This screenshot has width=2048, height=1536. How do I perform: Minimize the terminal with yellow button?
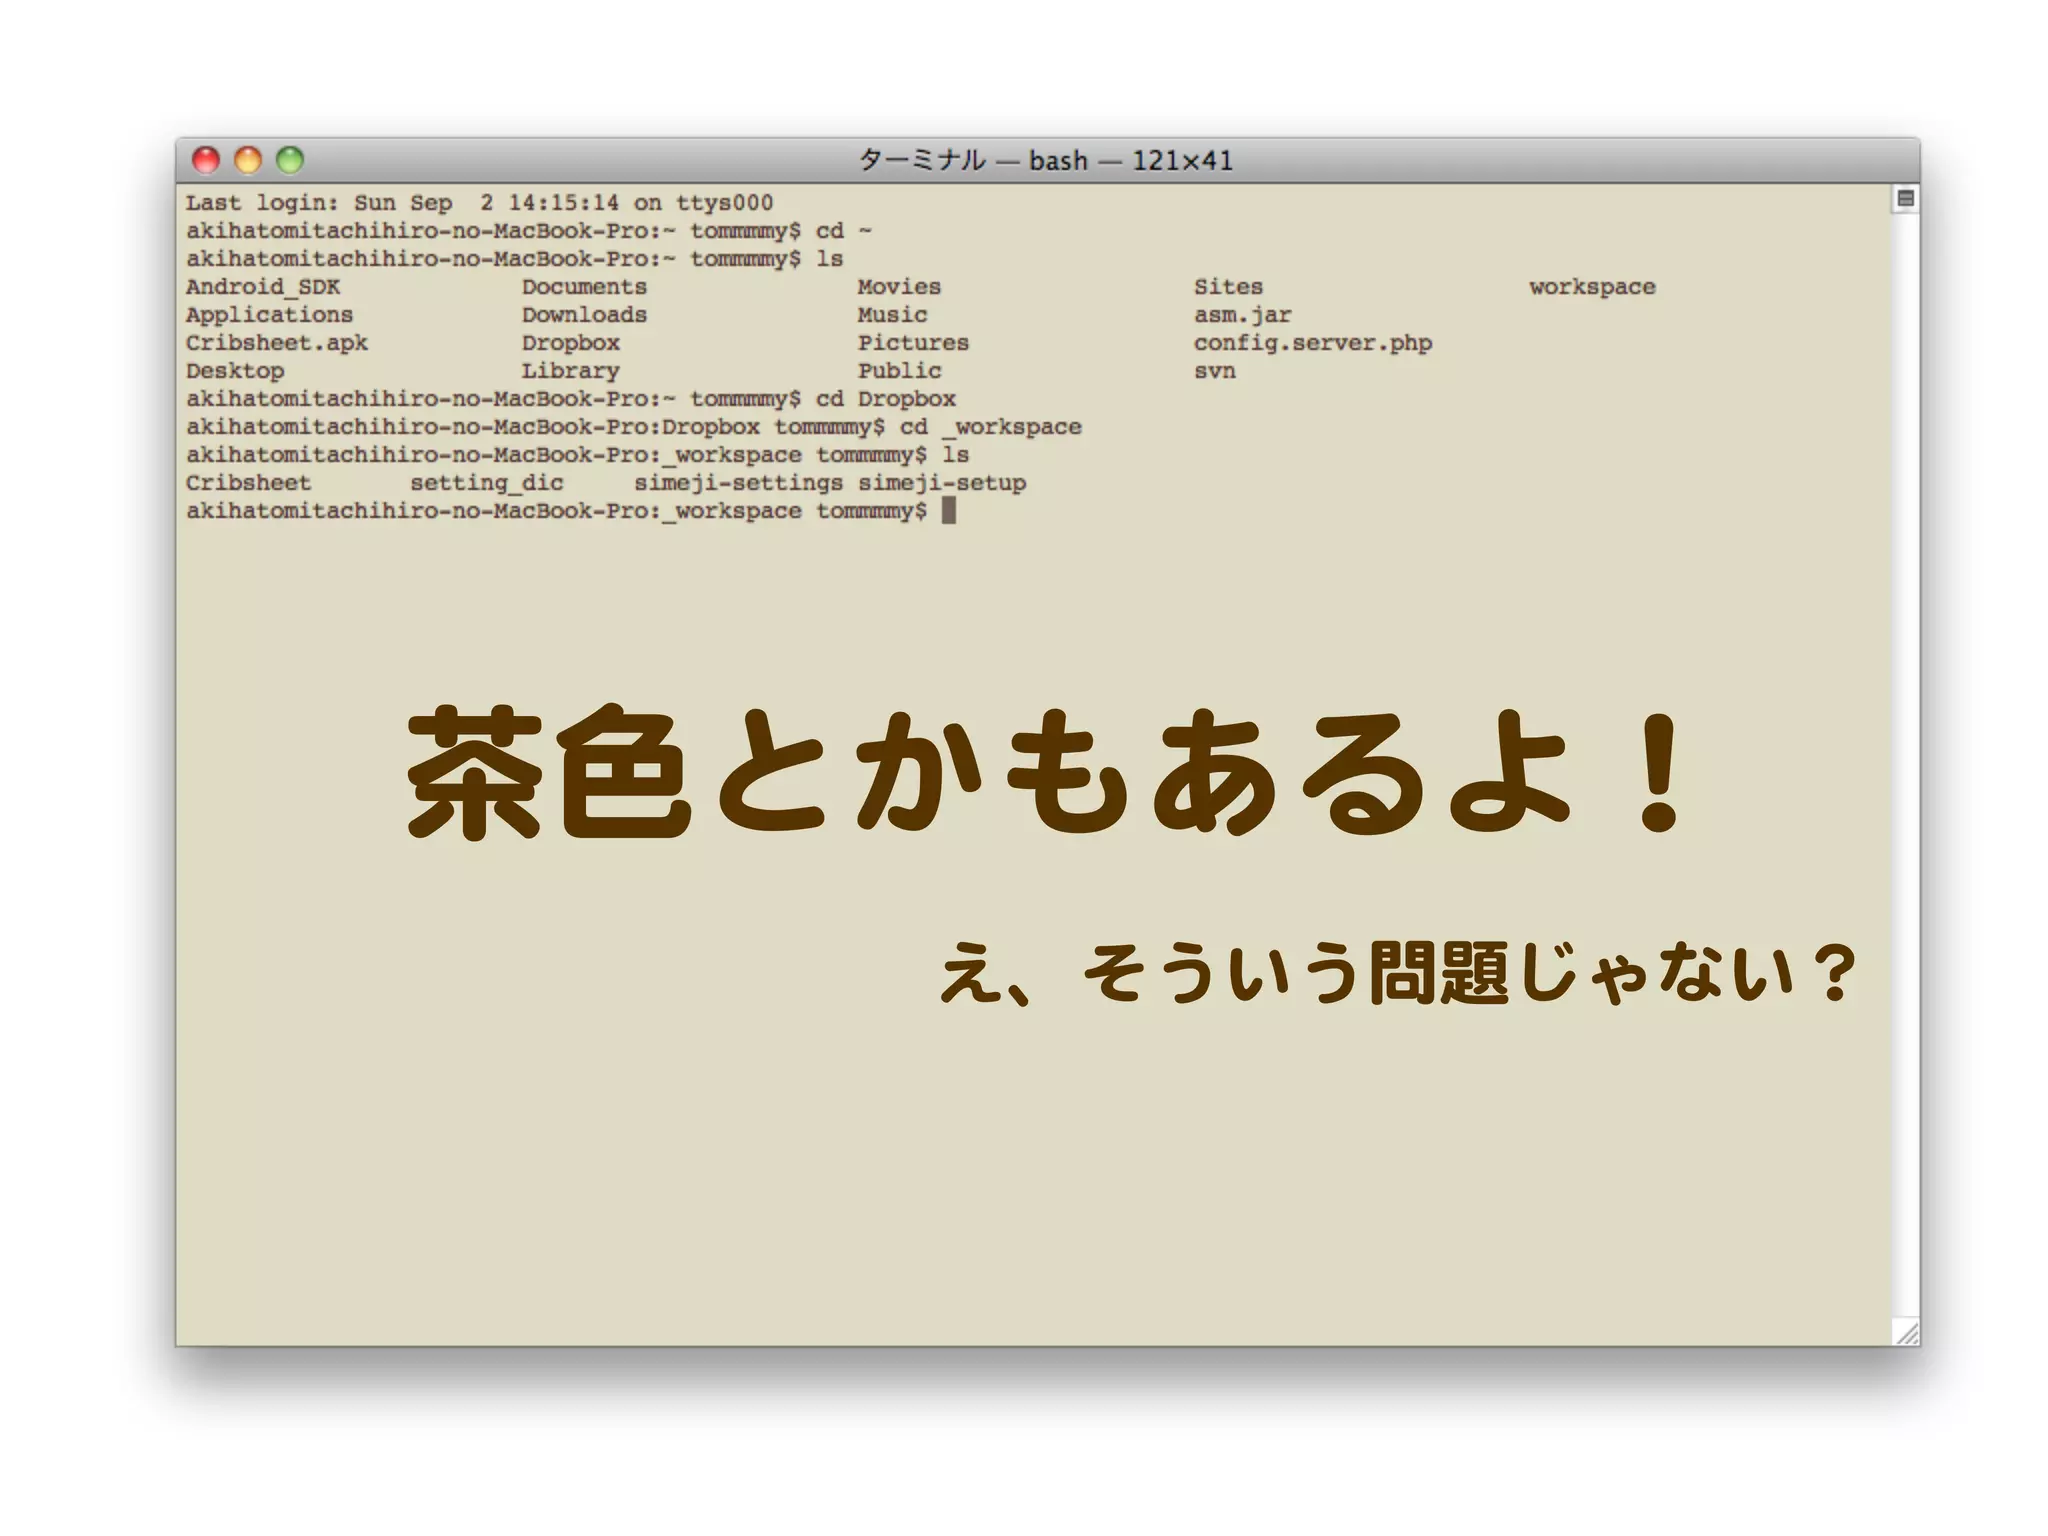click(x=248, y=160)
